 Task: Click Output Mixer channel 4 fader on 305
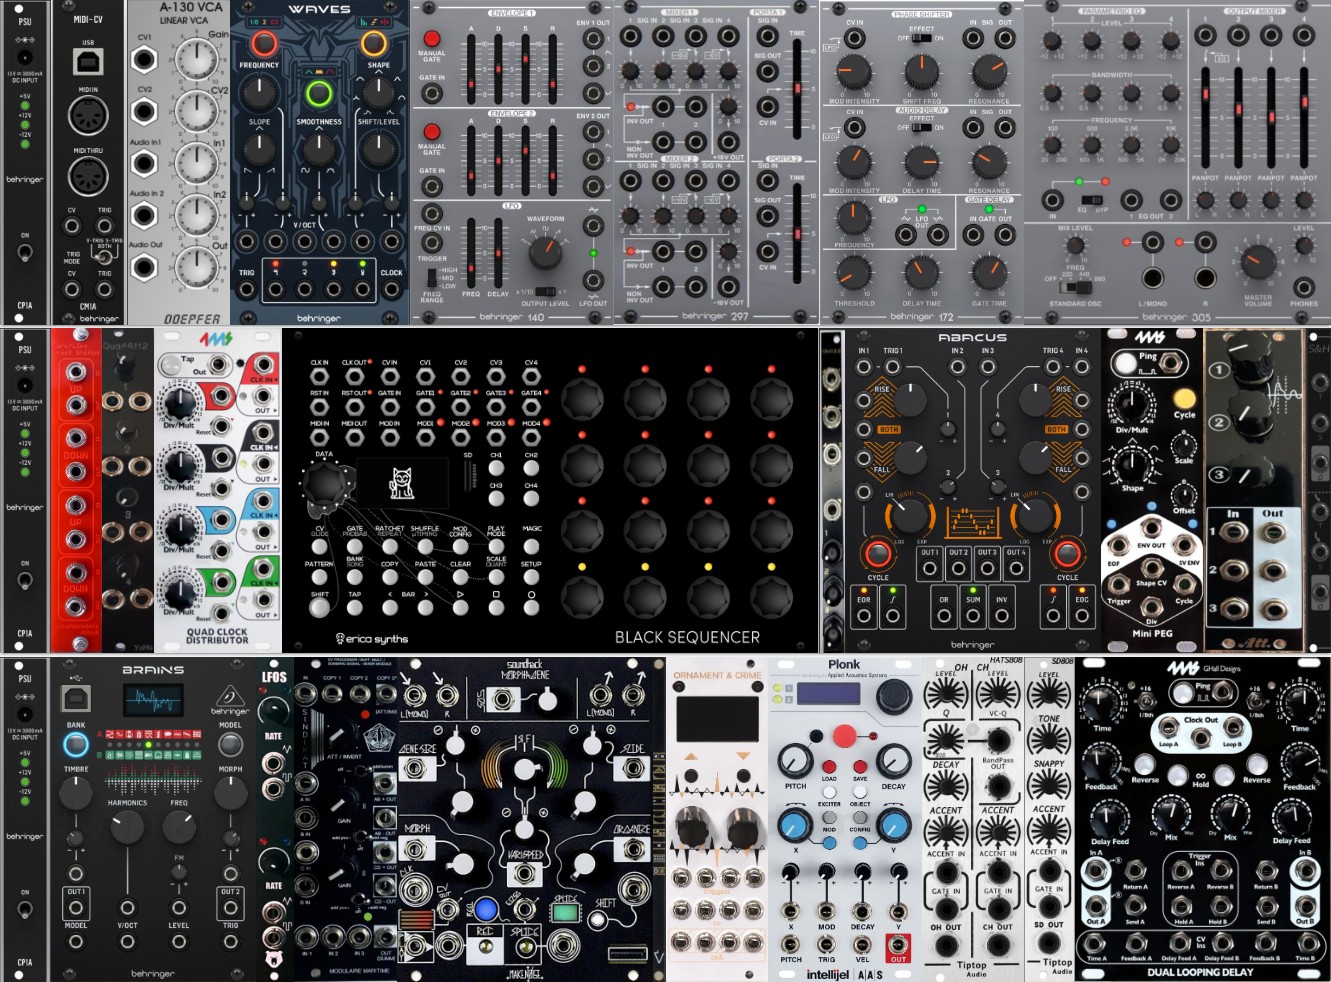[x=1303, y=118]
